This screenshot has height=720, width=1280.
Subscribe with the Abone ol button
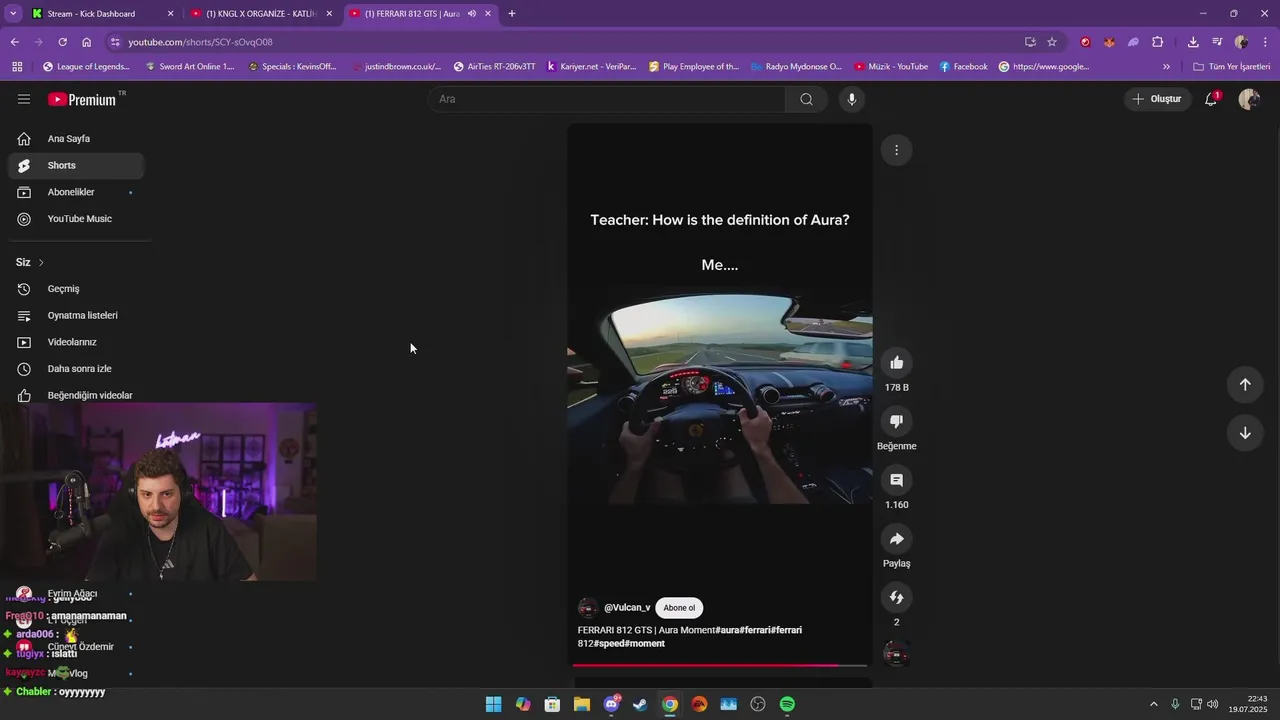[x=679, y=608]
